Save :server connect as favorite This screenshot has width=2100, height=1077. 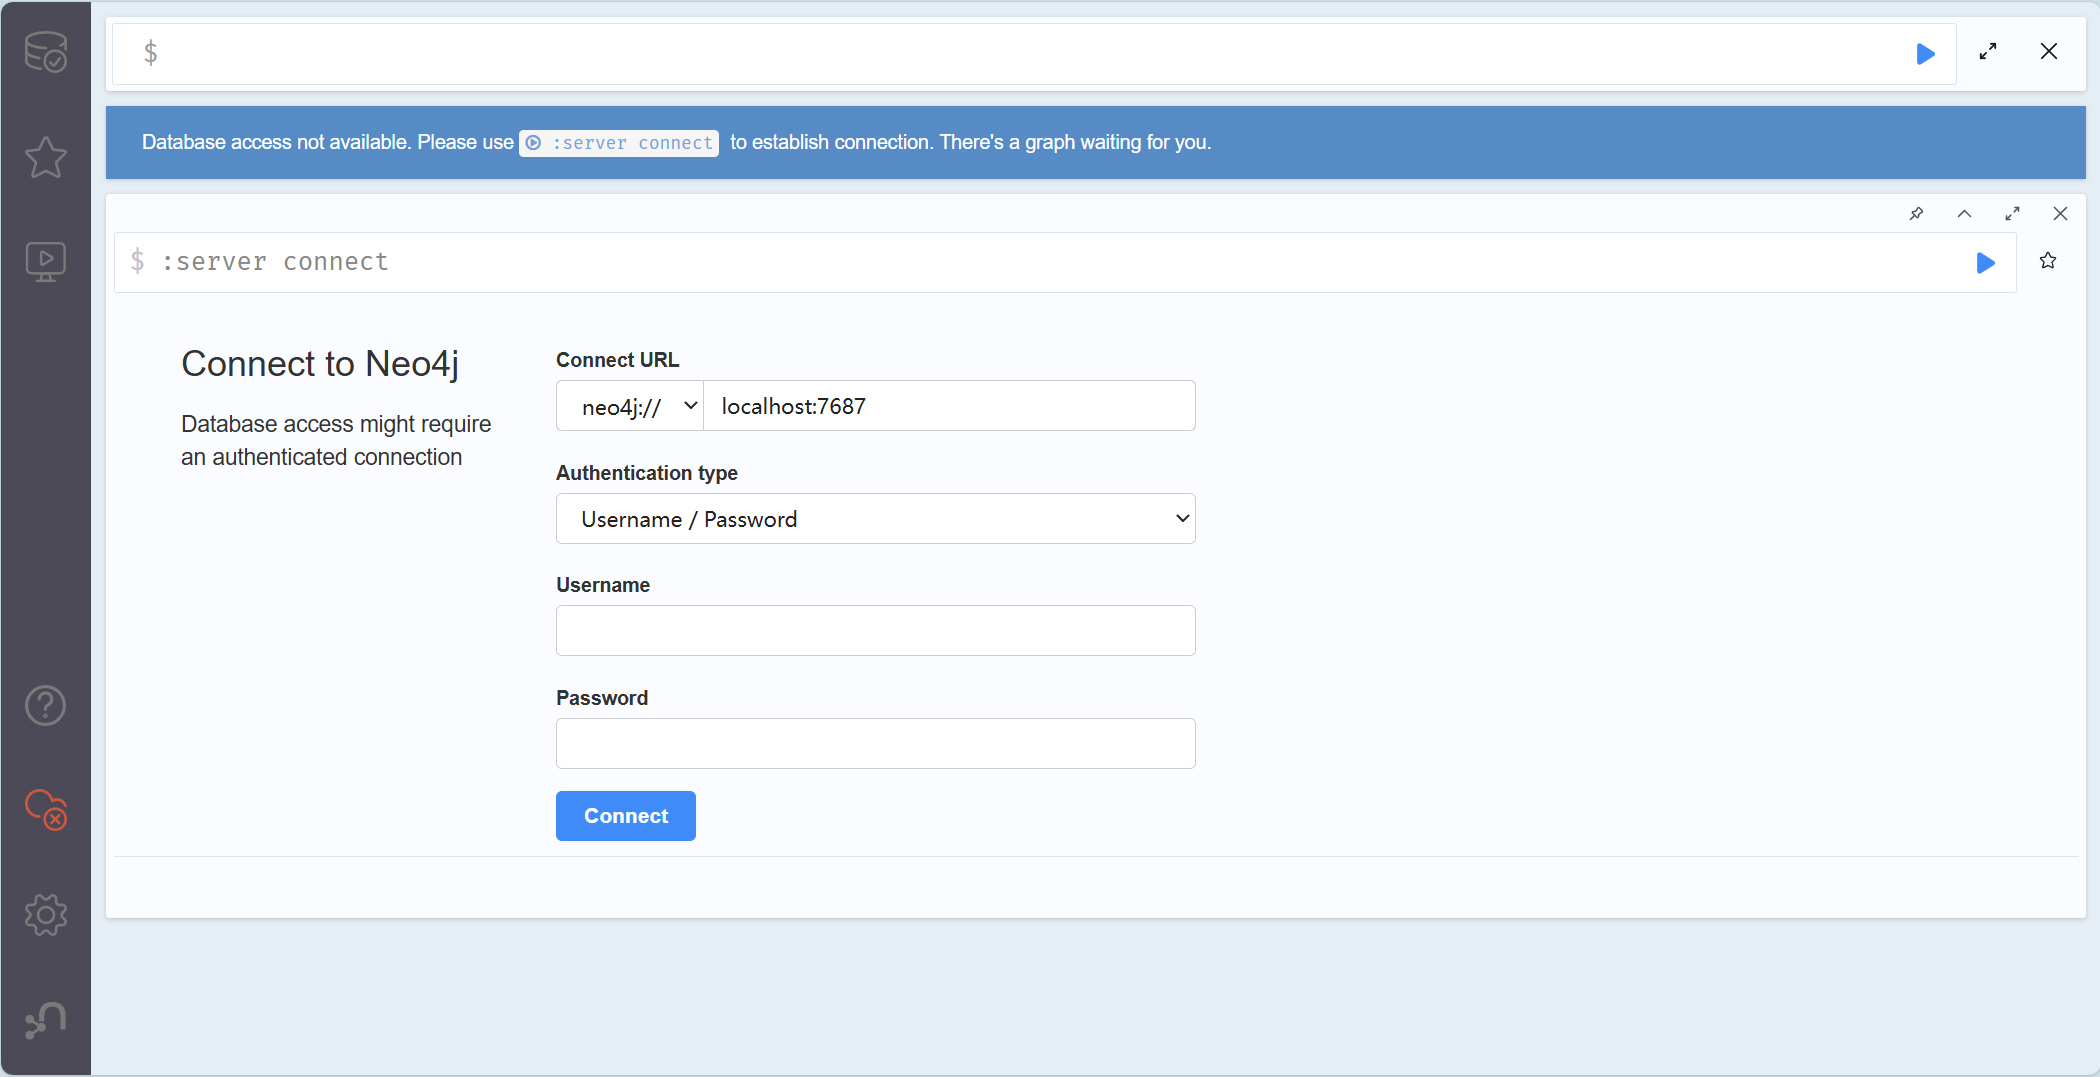2048,261
